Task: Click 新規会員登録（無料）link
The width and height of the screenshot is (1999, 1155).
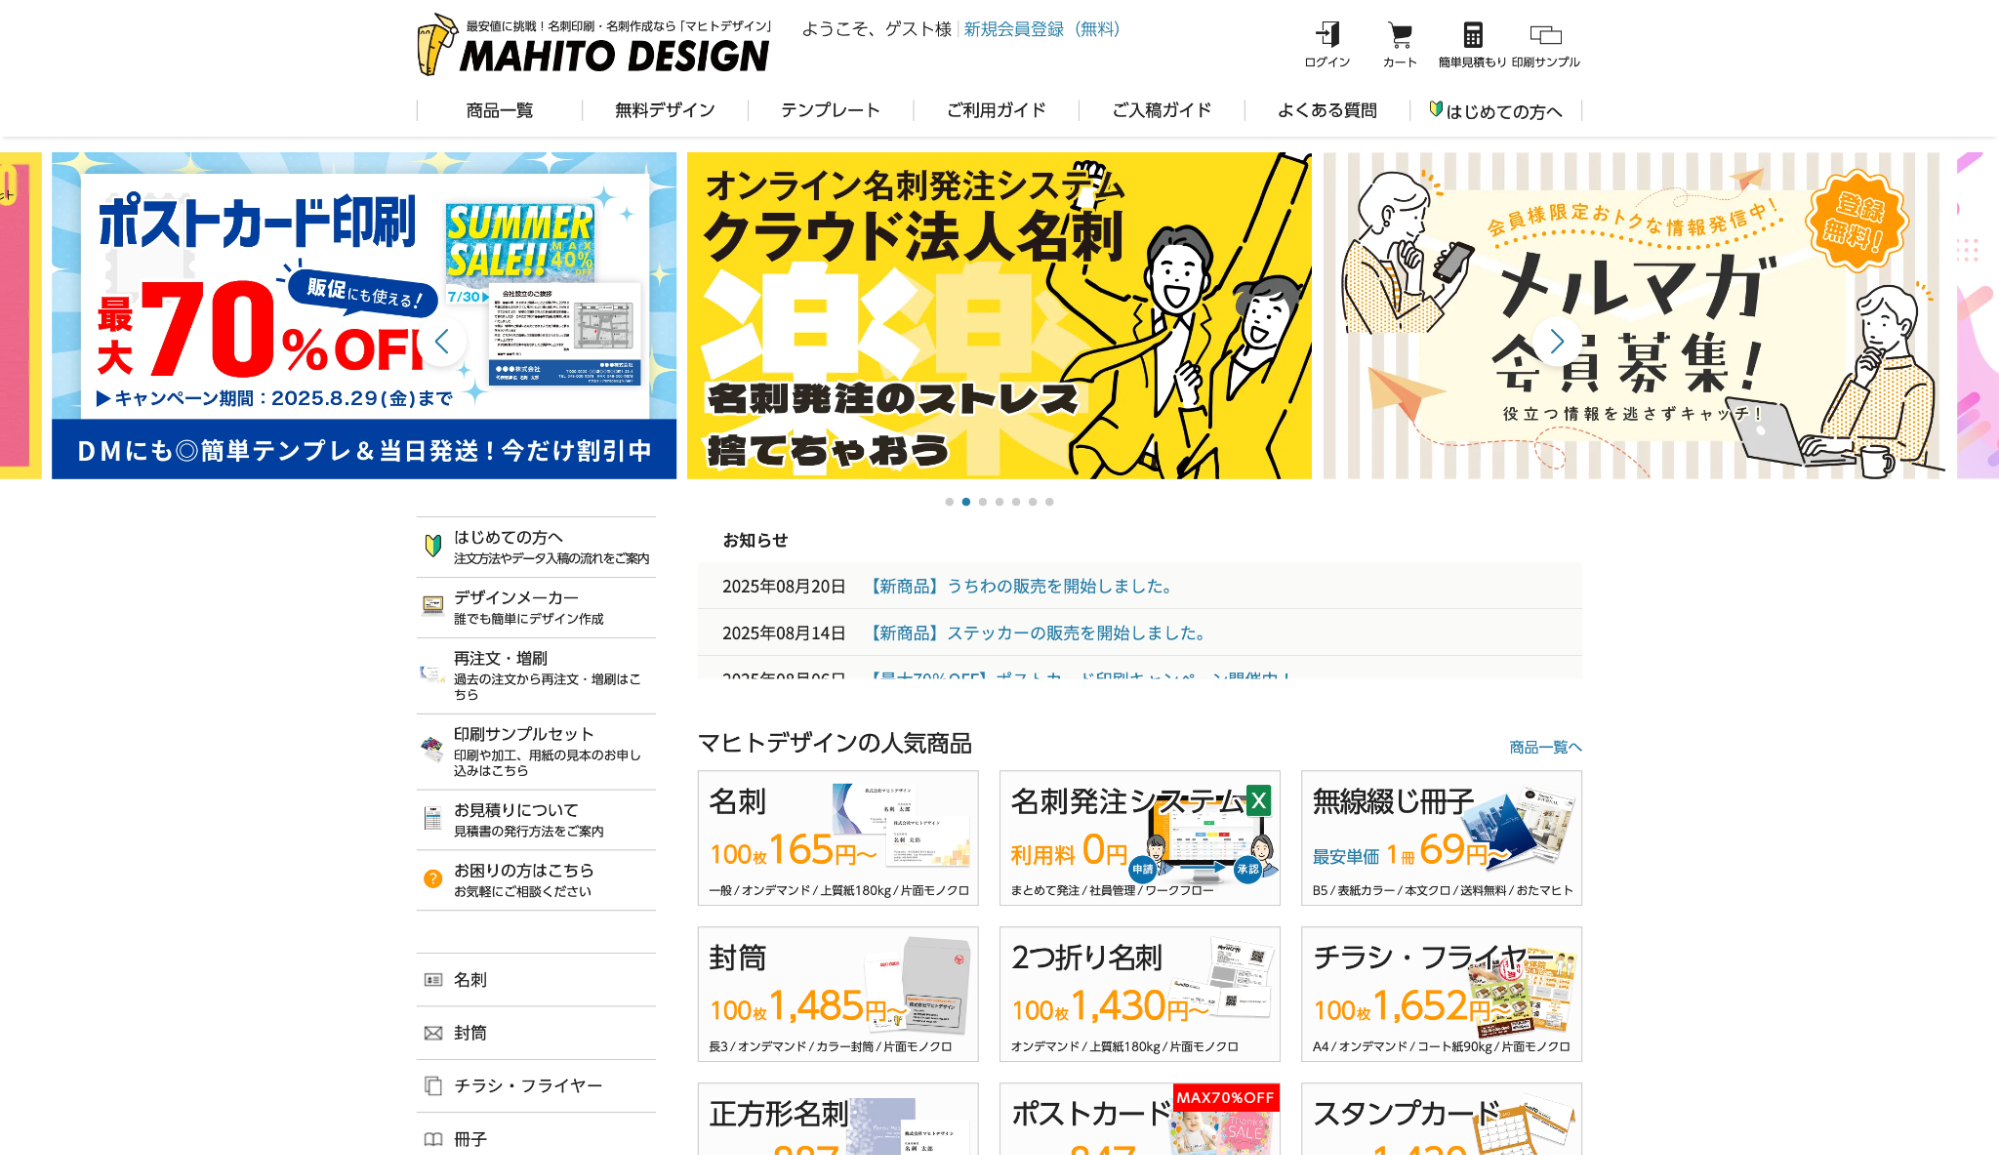Action: point(1042,29)
